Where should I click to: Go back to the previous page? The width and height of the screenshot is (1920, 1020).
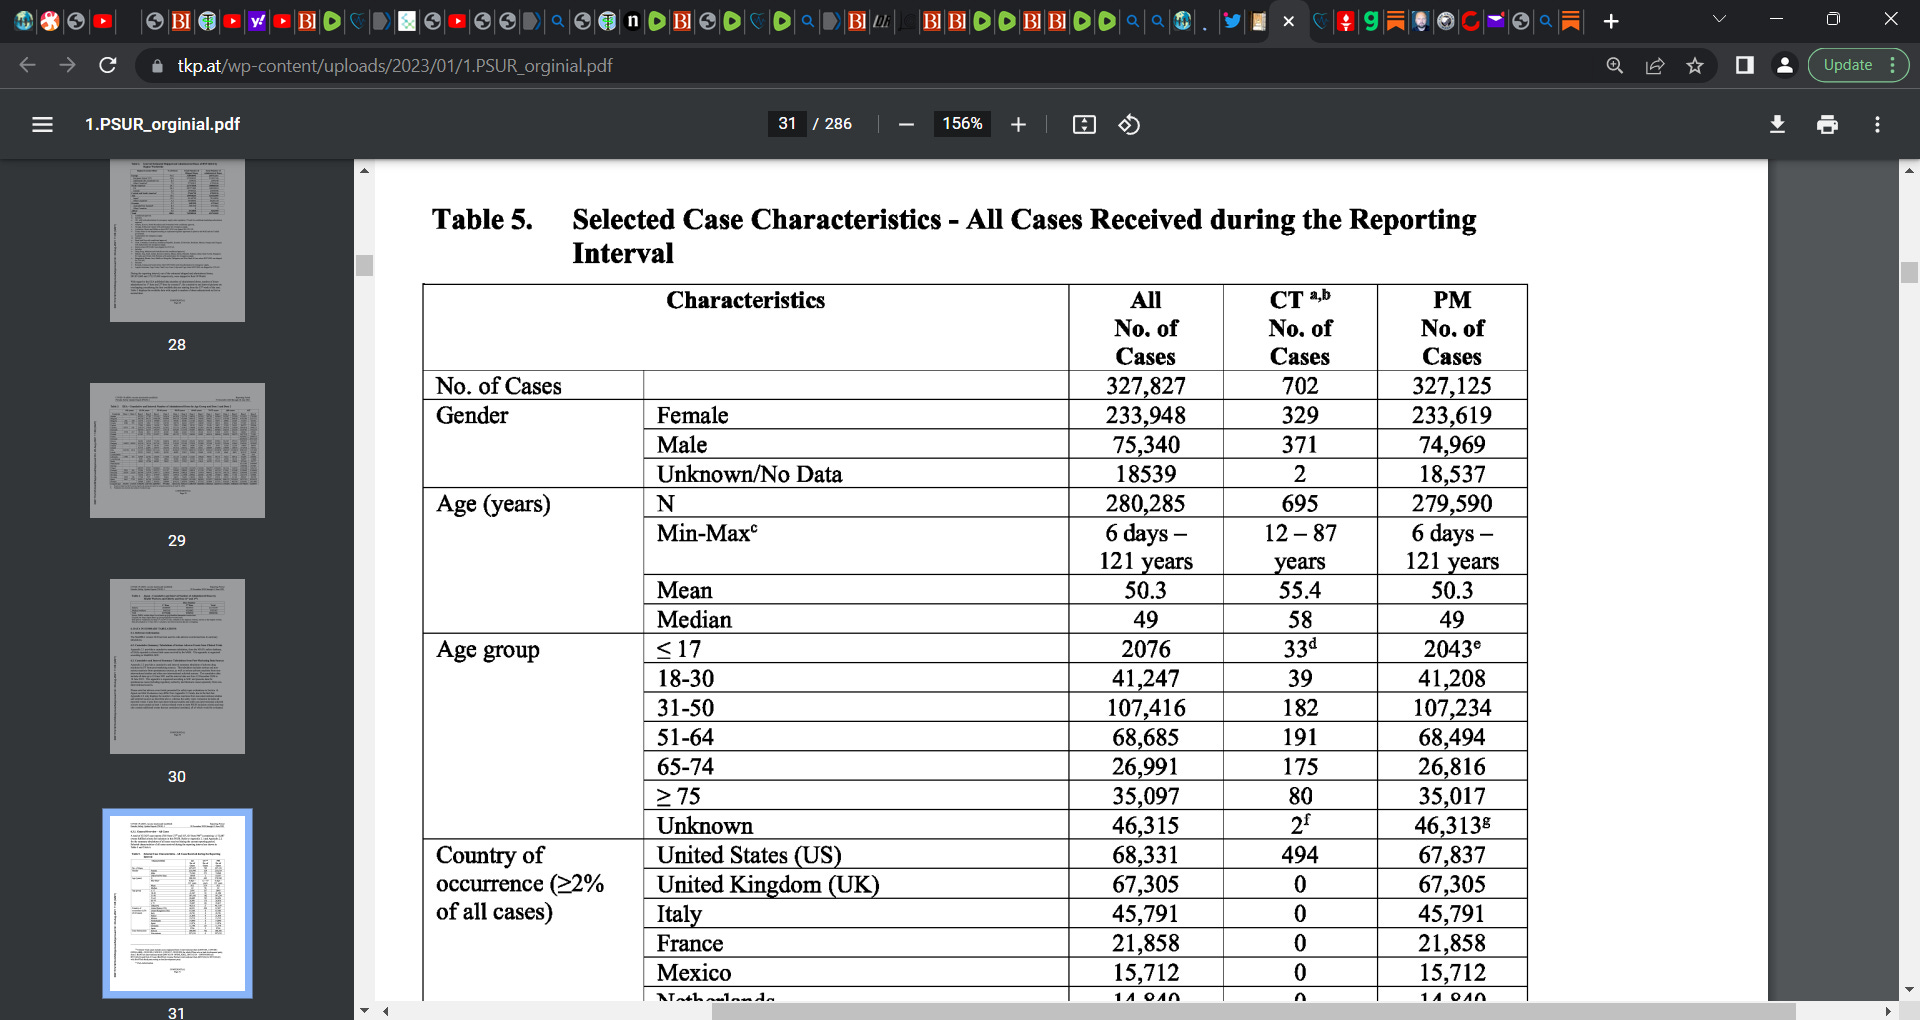pos(27,65)
